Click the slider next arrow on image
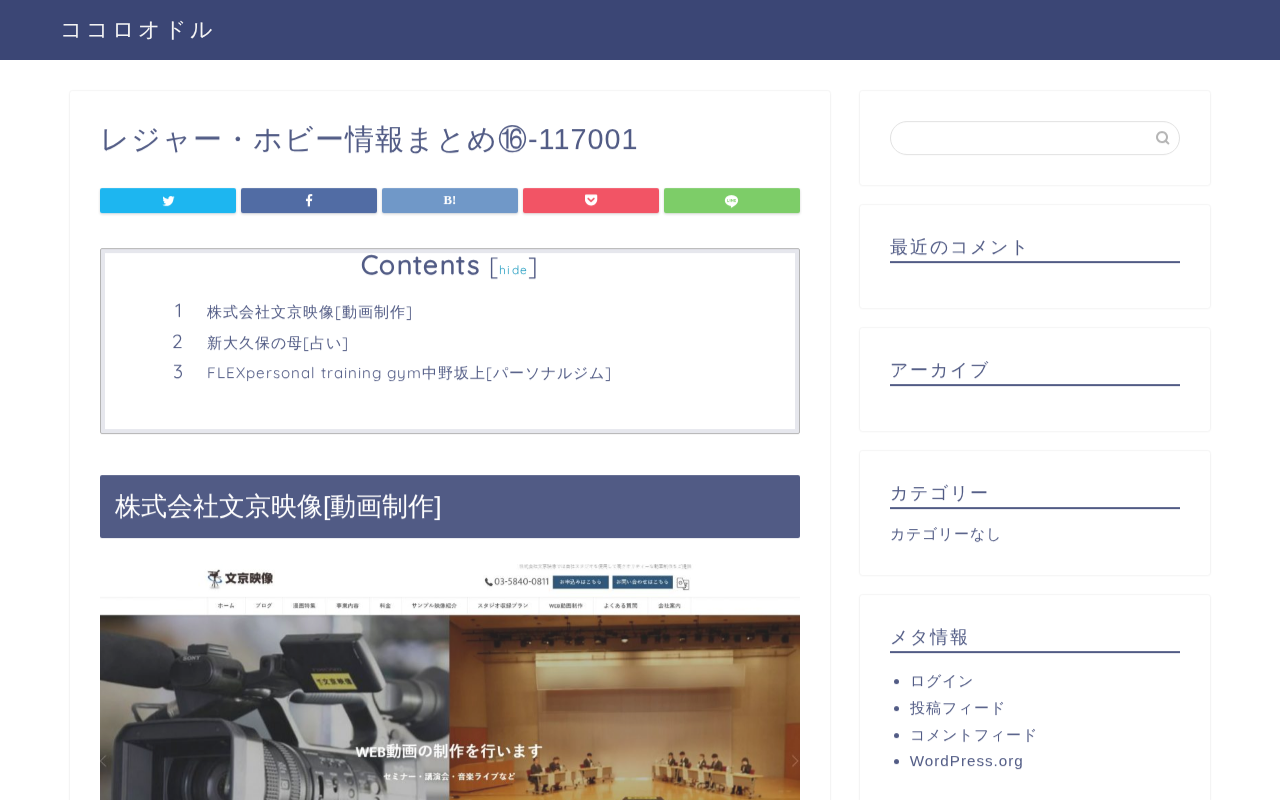The width and height of the screenshot is (1280, 800). (795, 760)
